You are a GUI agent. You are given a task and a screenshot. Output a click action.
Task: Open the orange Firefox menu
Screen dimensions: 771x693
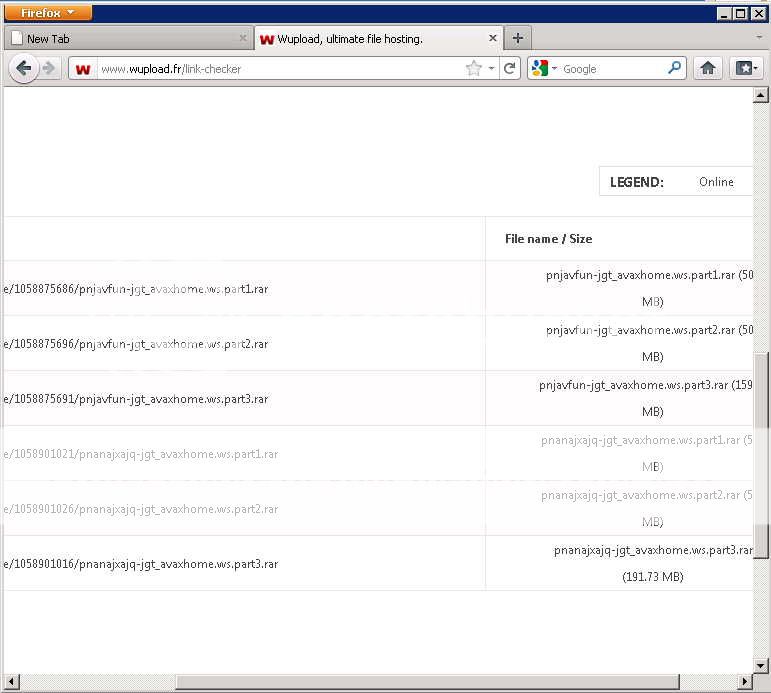pos(48,13)
